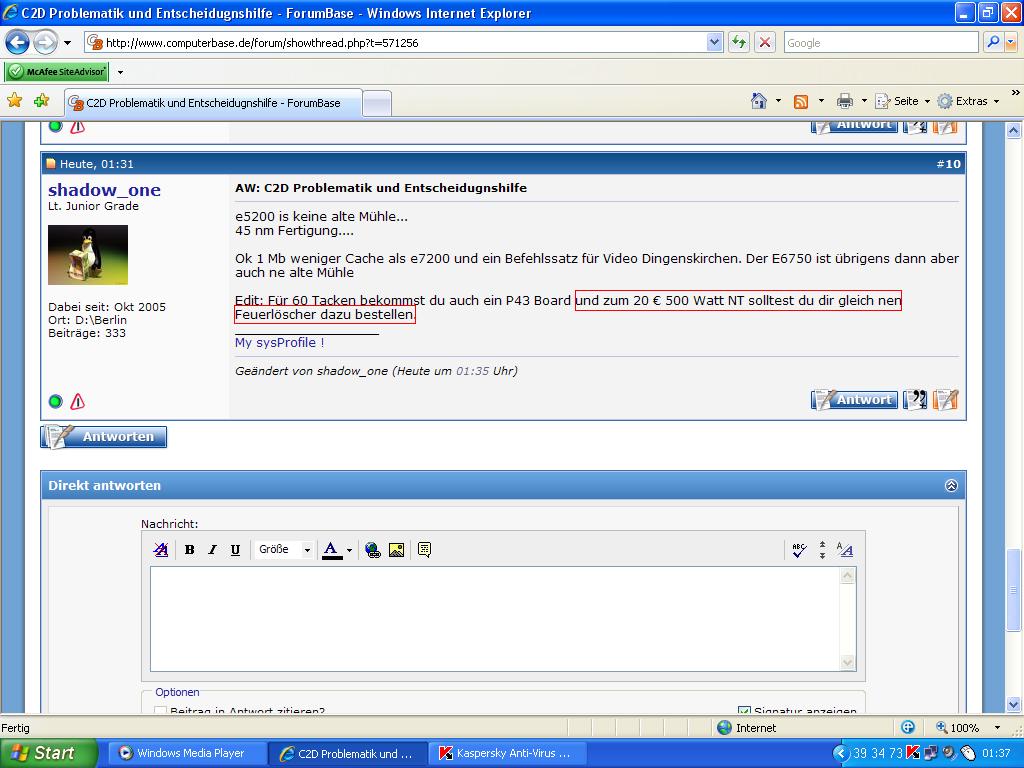
Task: Open a new empty browser tab
Action: point(377,104)
